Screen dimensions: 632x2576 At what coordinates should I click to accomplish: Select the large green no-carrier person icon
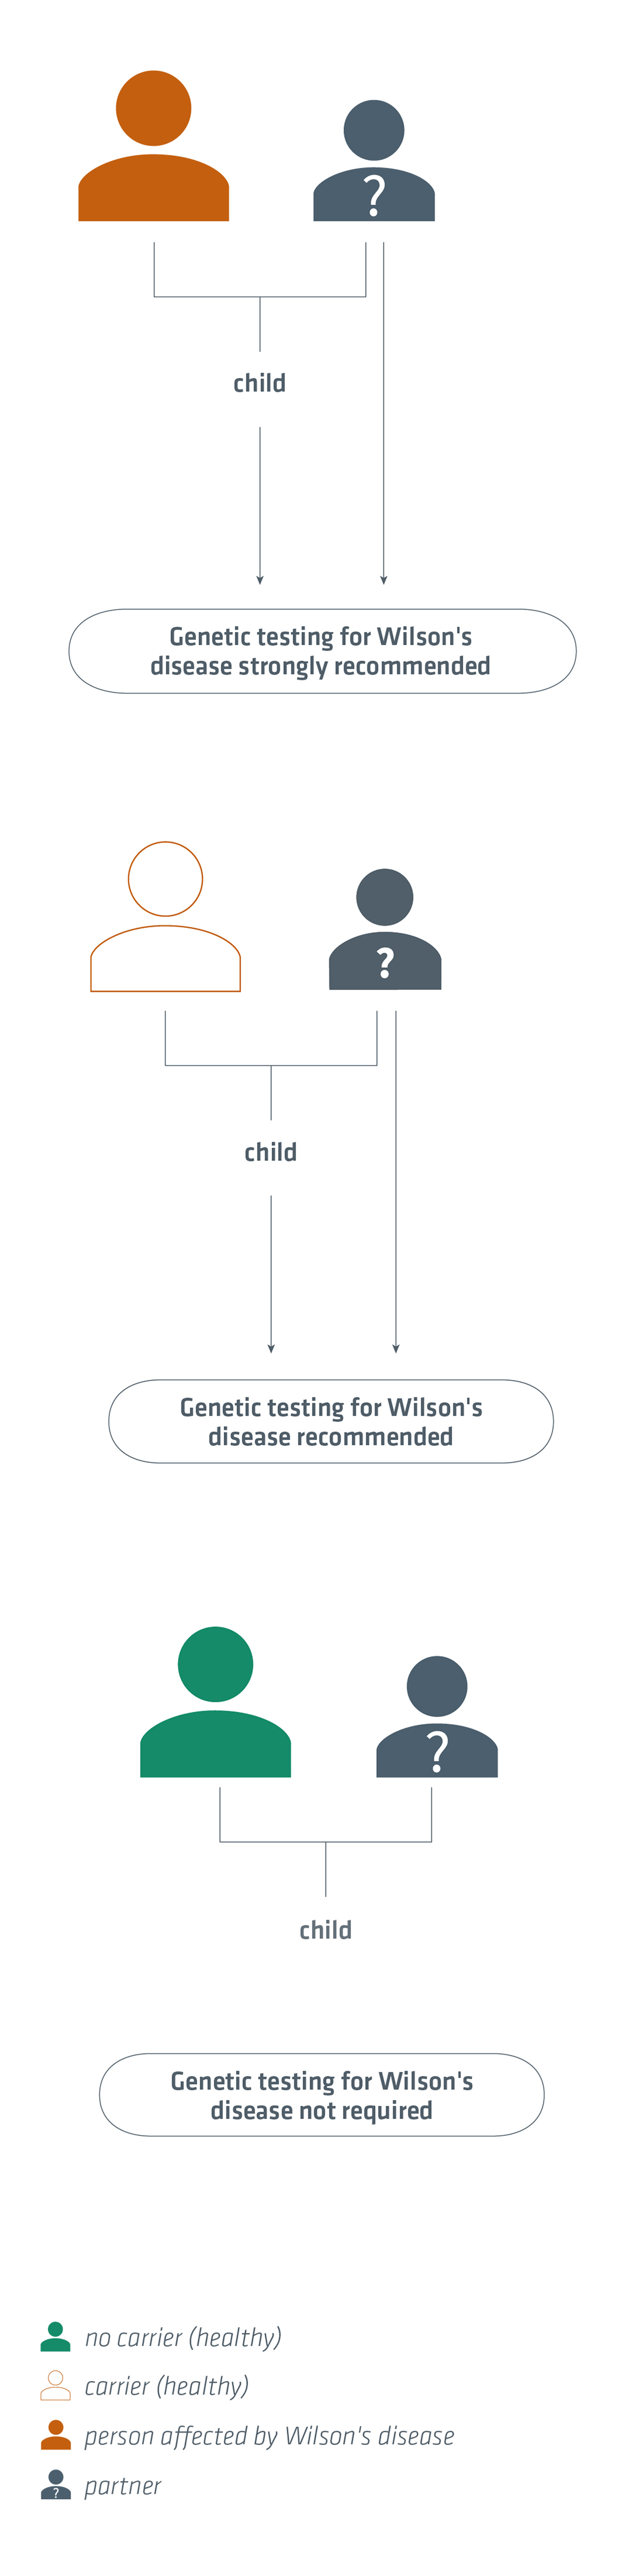tap(215, 1701)
